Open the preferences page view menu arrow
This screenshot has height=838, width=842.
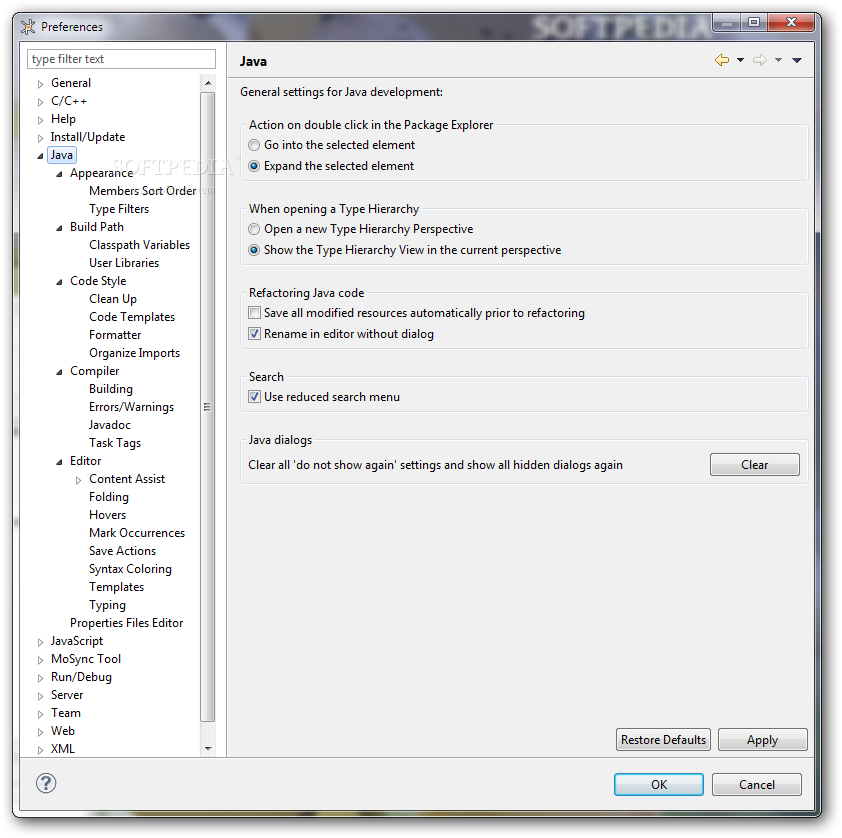[x=797, y=60]
